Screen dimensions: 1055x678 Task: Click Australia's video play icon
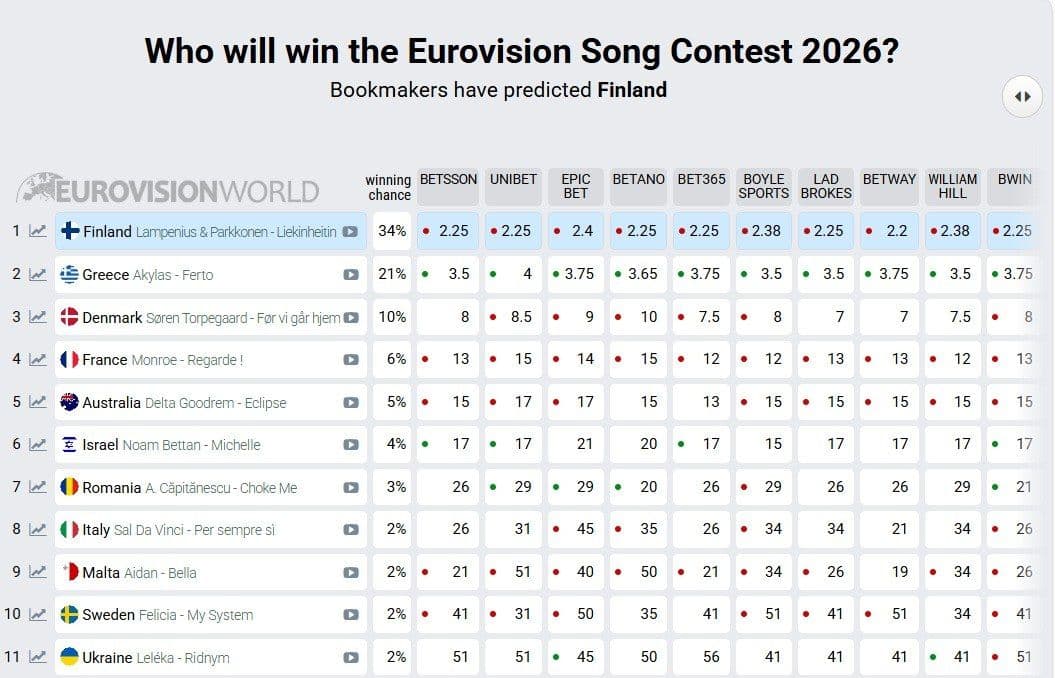click(x=351, y=402)
